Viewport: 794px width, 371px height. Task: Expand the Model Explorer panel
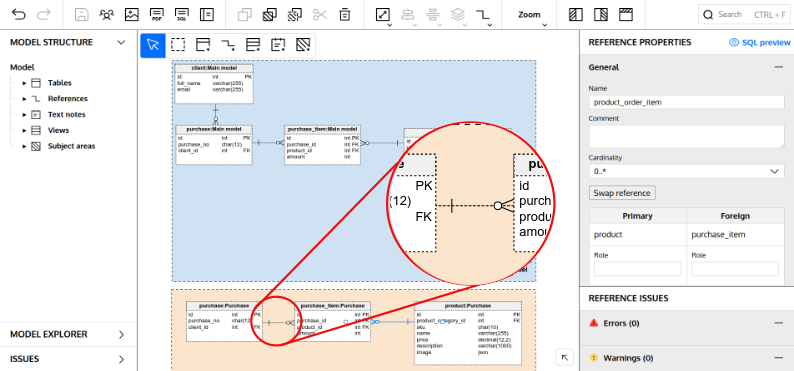click(x=122, y=335)
